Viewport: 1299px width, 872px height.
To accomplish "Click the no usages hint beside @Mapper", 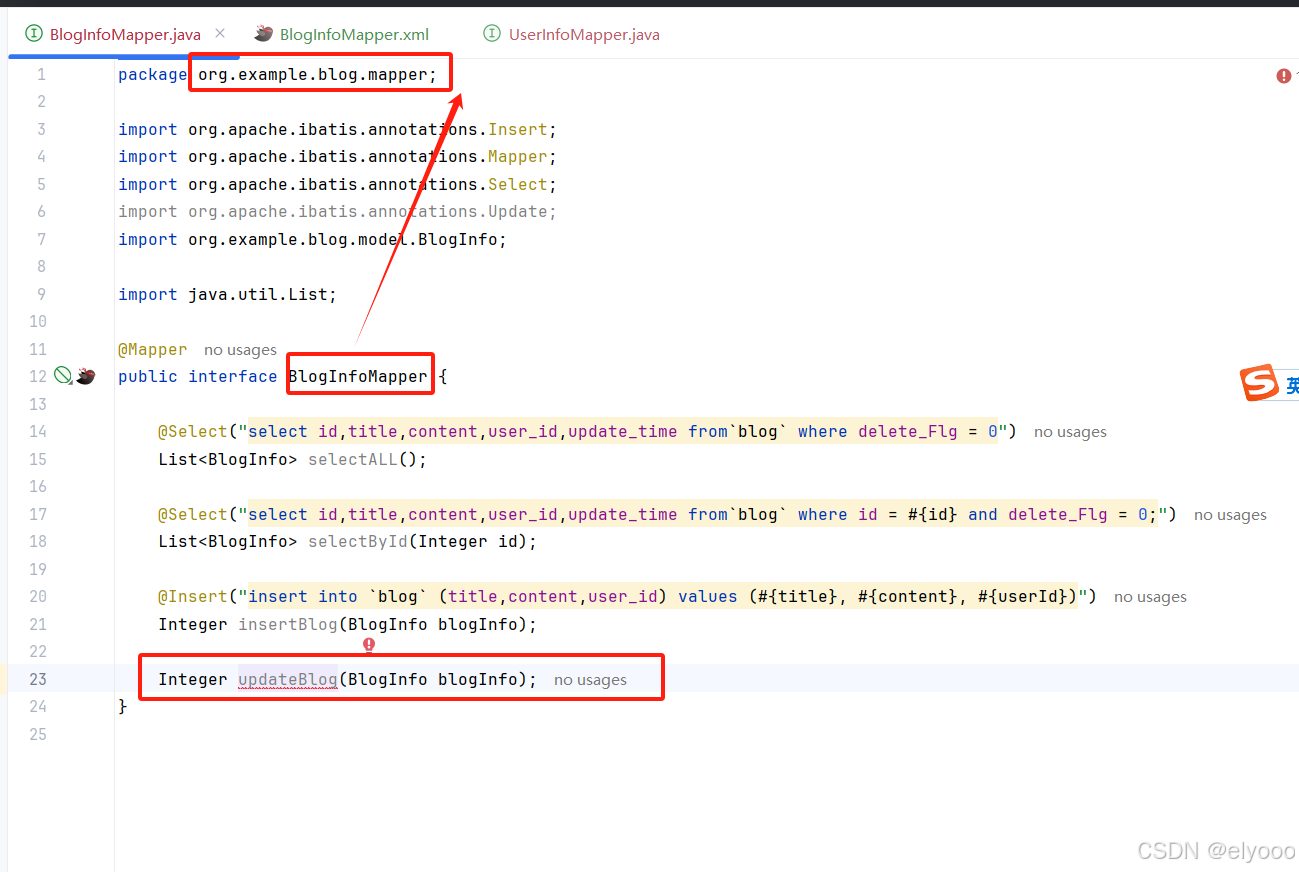I will 240,349.
